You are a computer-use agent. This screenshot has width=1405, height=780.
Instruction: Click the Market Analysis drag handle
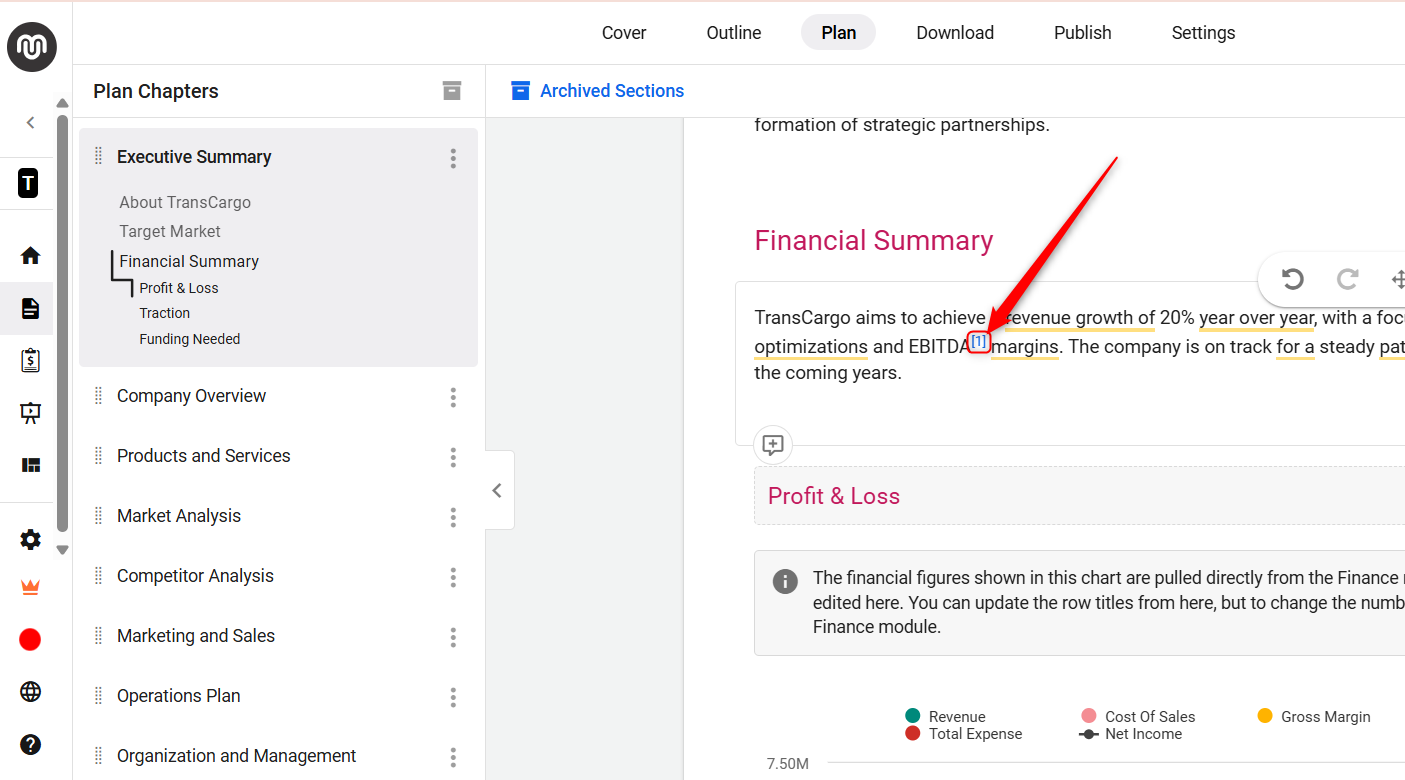(98, 516)
